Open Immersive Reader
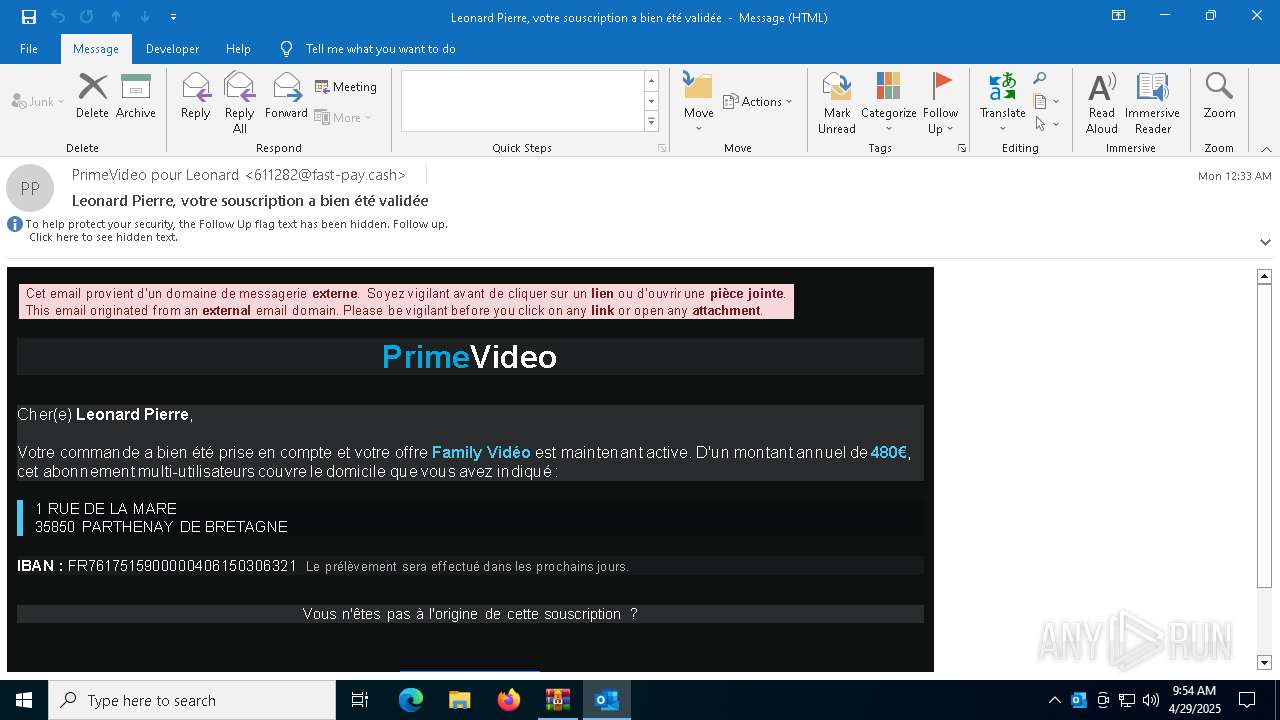The width and height of the screenshot is (1280, 720). [x=1152, y=102]
